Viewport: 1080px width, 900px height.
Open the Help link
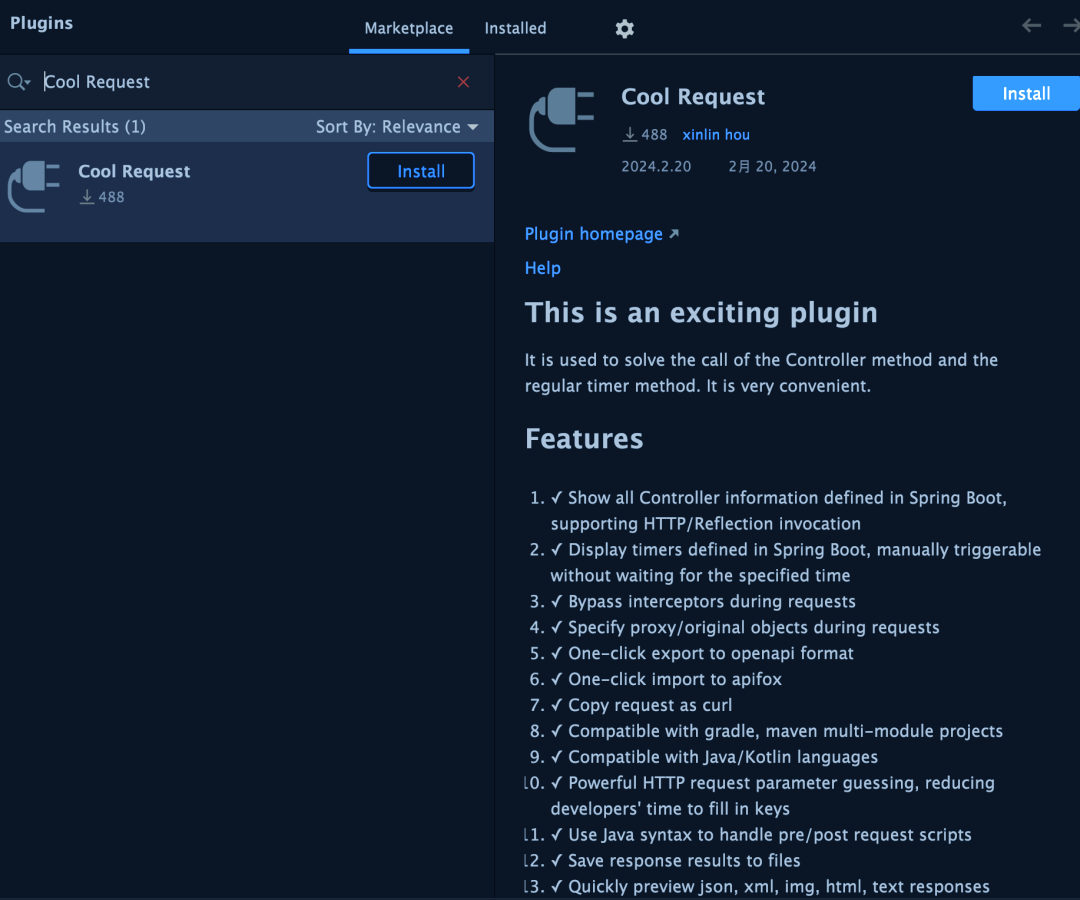point(543,268)
